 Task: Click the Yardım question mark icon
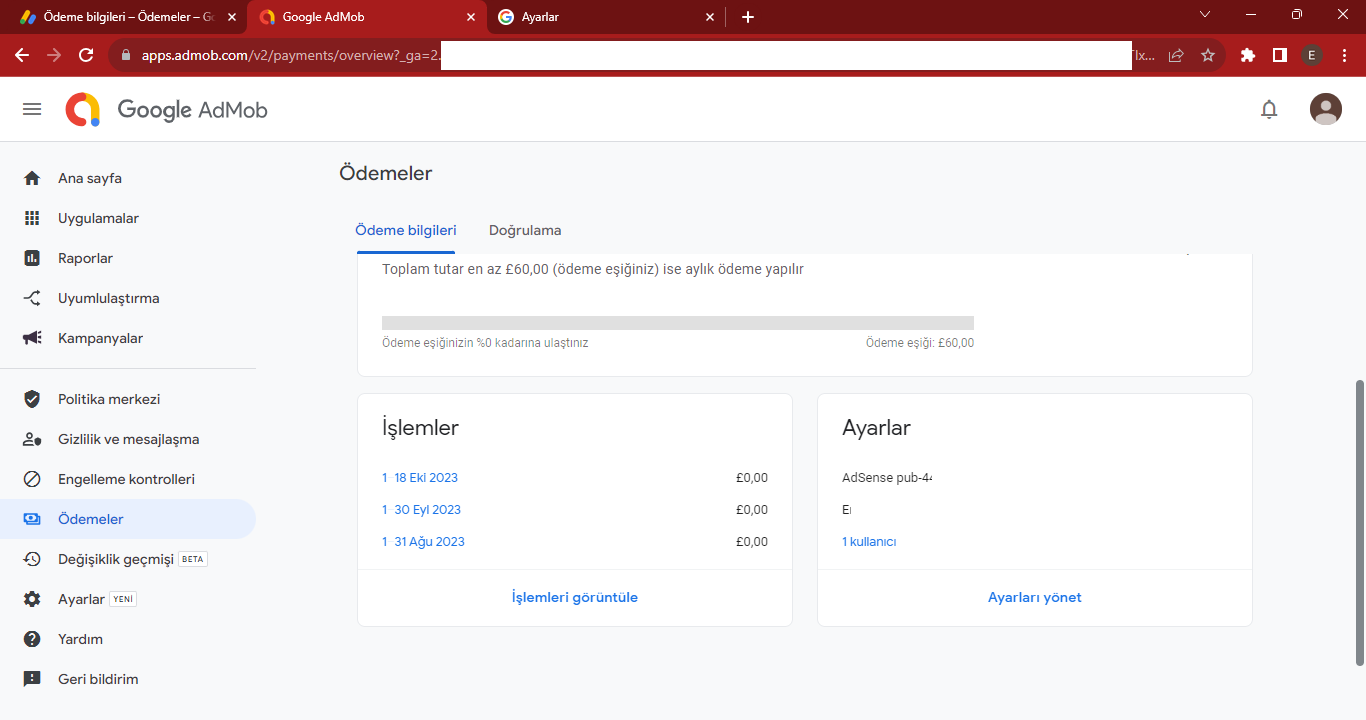point(32,639)
